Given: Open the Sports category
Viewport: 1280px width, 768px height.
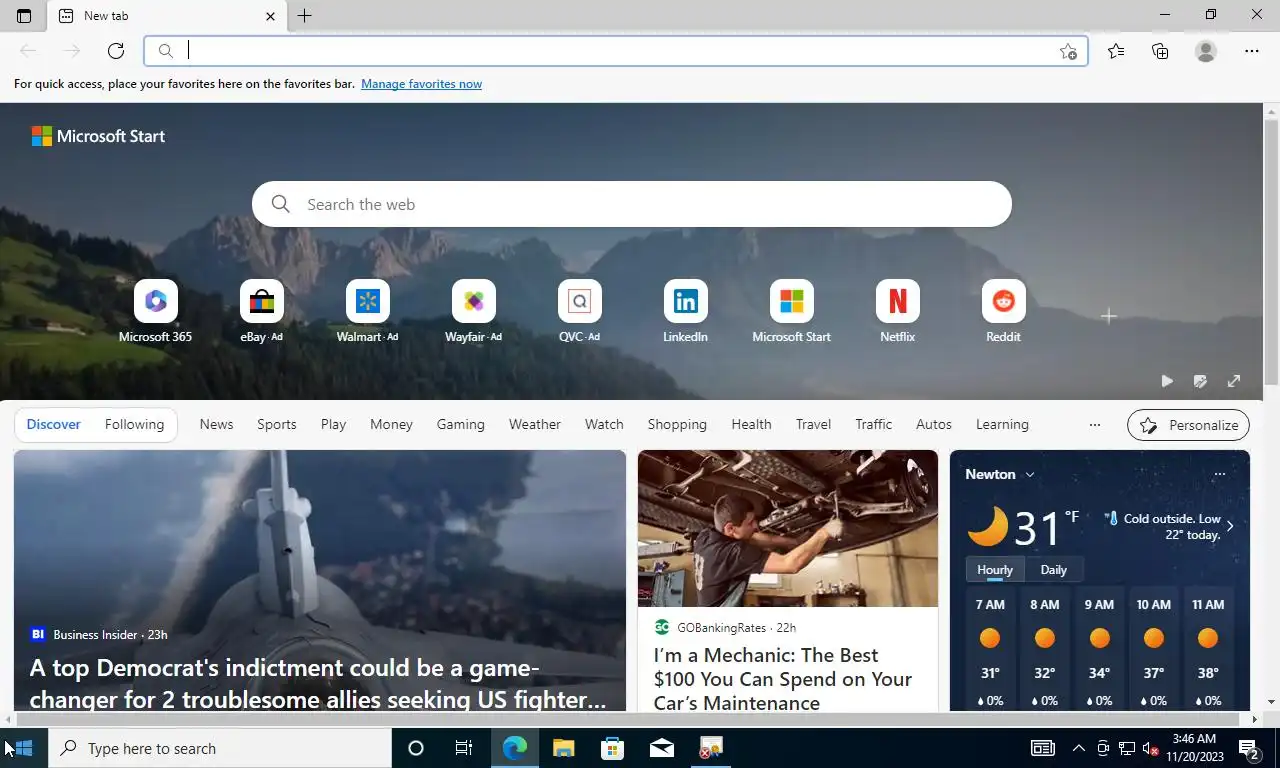Looking at the screenshot, I should click(277, 424).
